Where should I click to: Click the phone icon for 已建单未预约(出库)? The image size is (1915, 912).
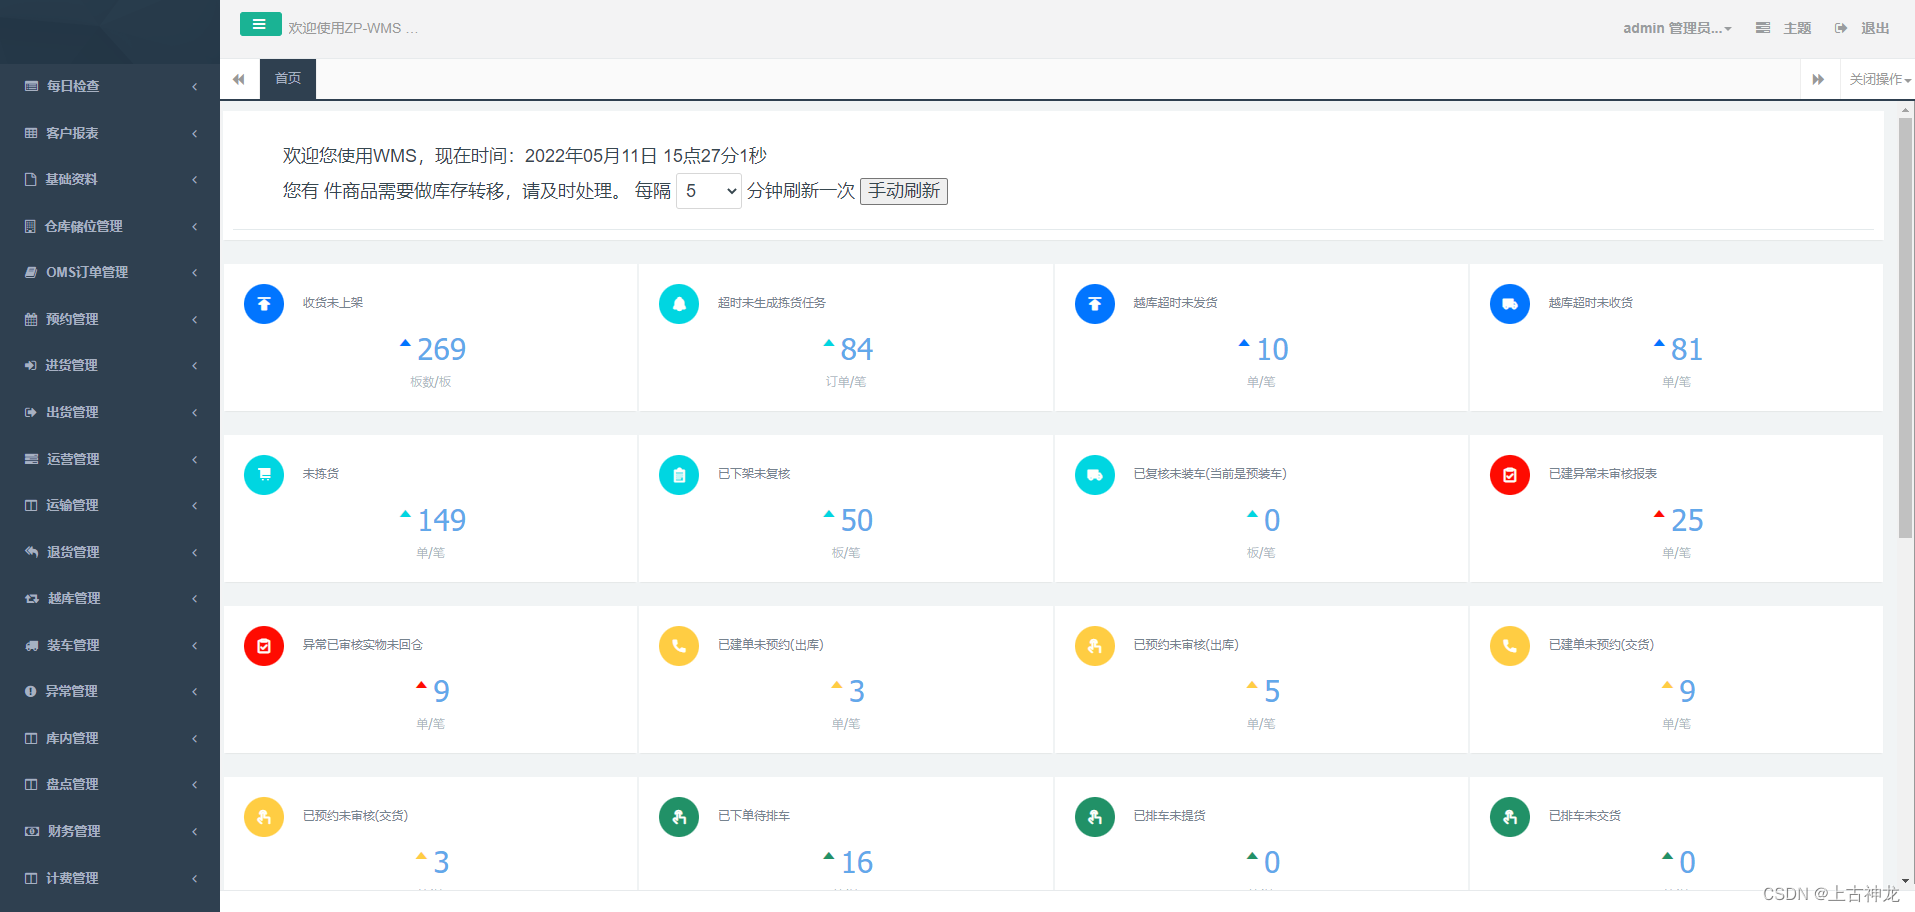[x=679, y=646]
